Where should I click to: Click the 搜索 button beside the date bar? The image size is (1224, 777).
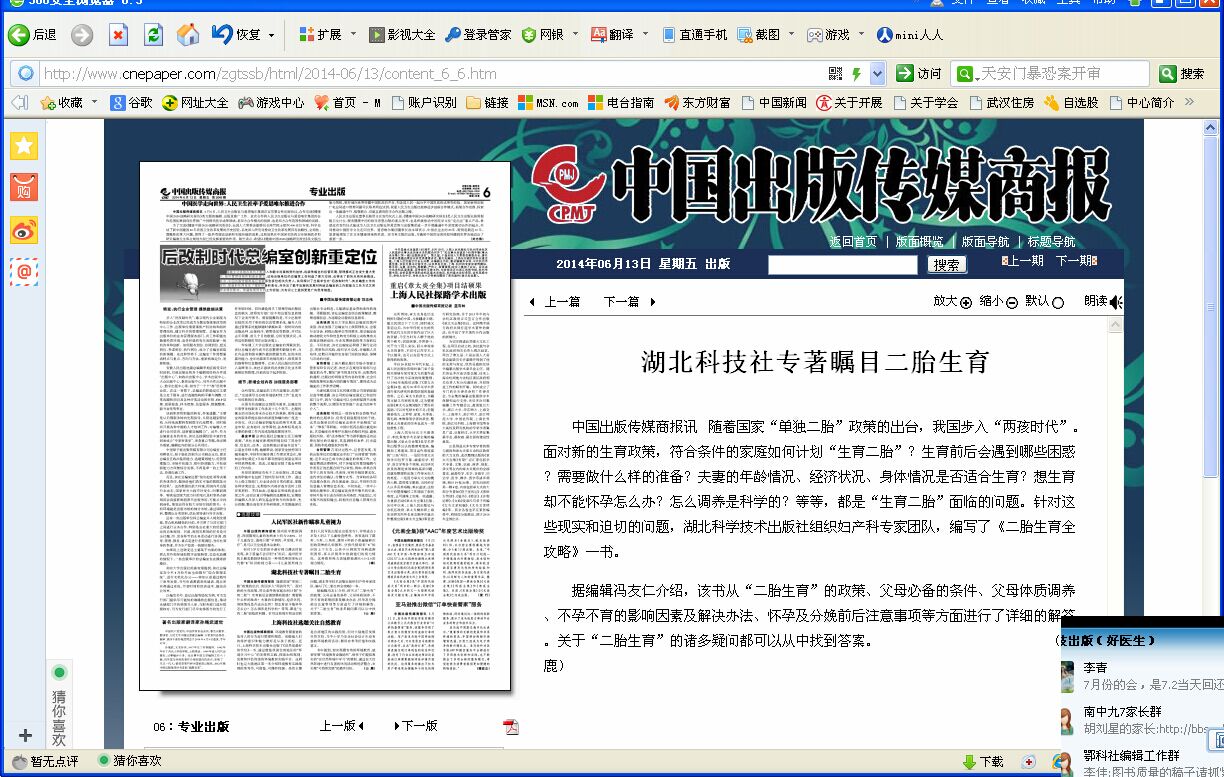946,265
